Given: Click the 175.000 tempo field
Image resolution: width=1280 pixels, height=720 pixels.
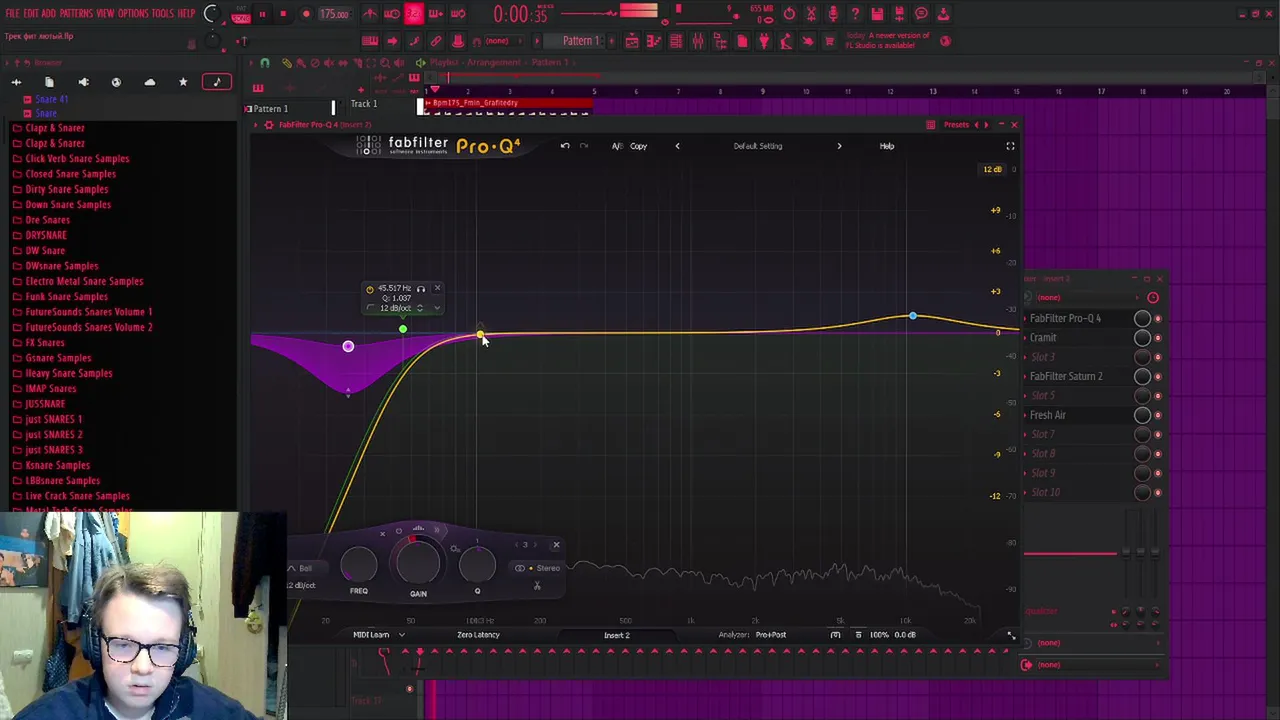Looking at the screenshot, I should click(334, 14).
